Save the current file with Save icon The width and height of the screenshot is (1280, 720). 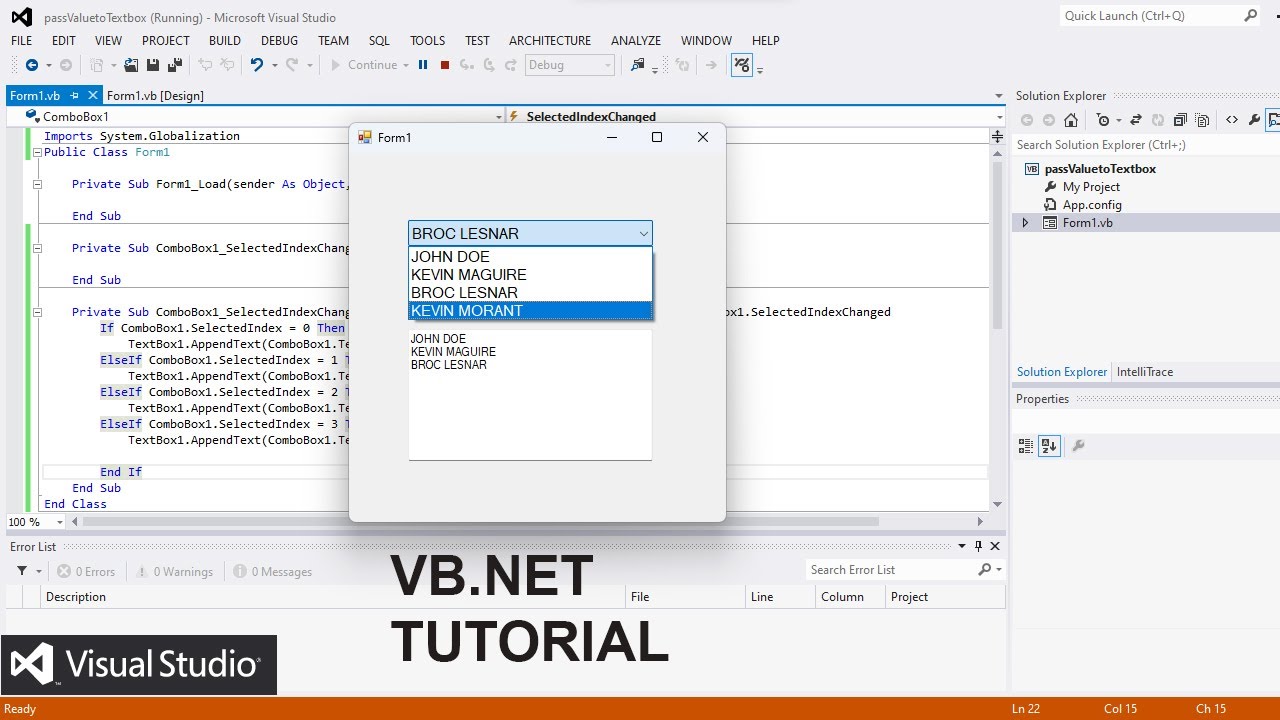tap(153, 65)
